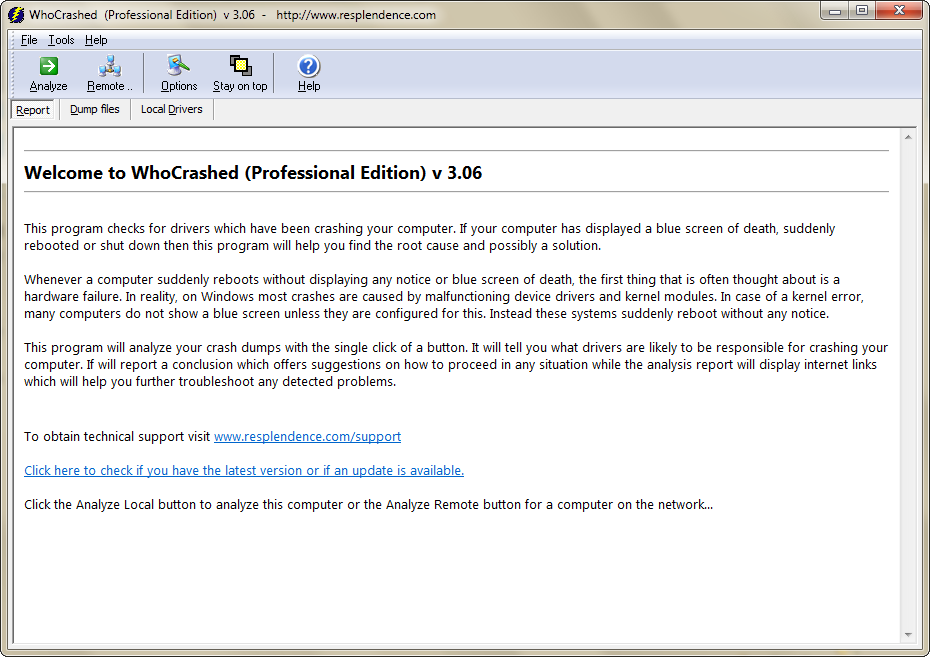Screen dimensions: 930x657
Task: Click the Welcome to WhoCrashed heading
Action: click(x=253, y=172)
